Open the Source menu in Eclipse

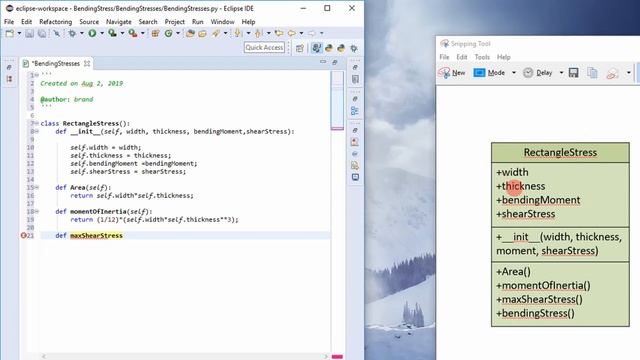[89, 22]
